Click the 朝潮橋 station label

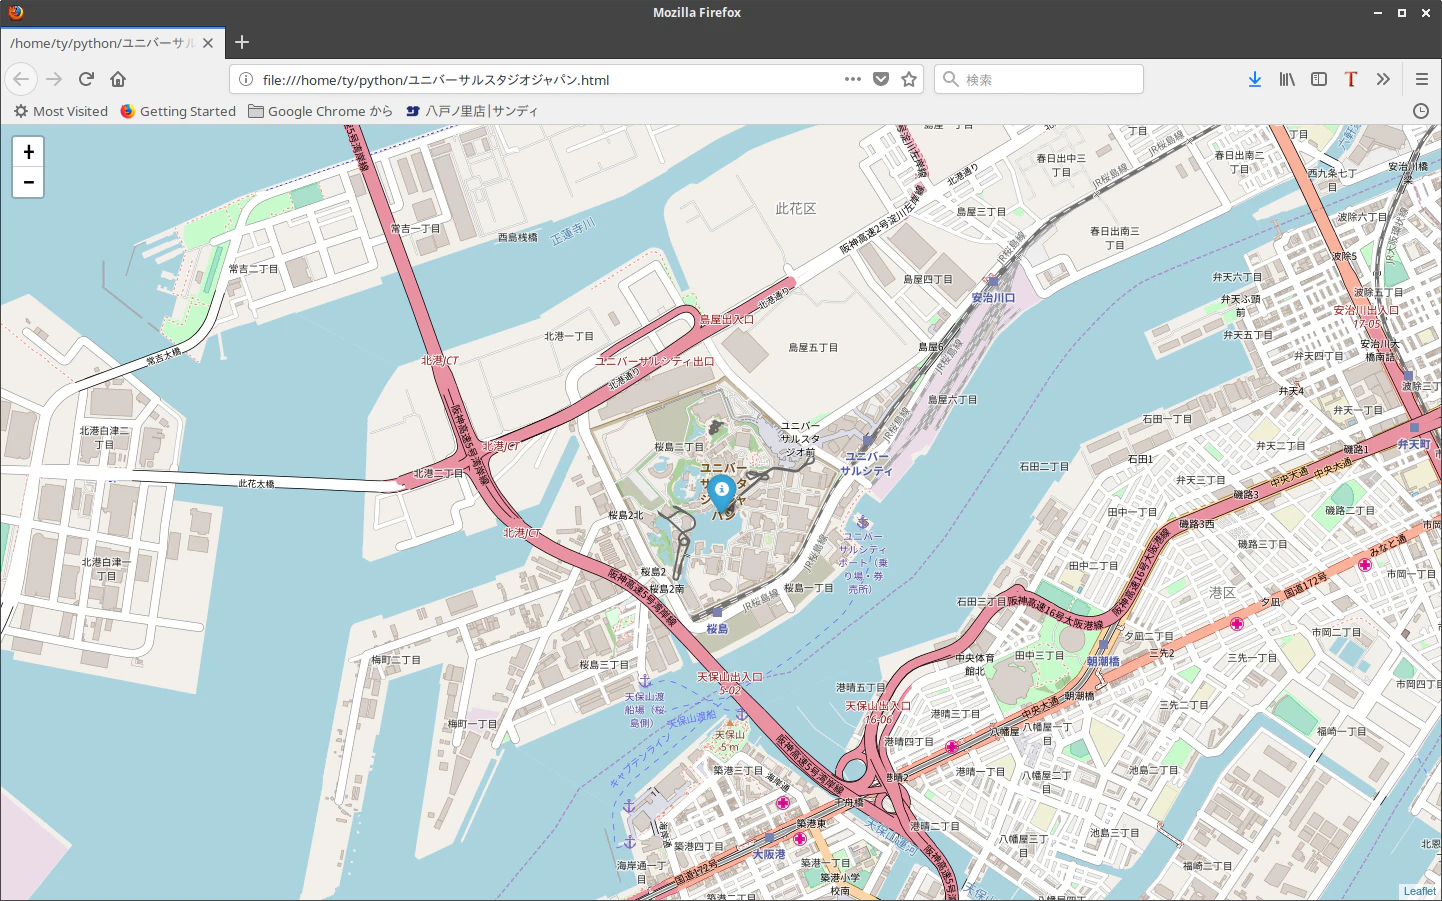[x=1103, y=662]
